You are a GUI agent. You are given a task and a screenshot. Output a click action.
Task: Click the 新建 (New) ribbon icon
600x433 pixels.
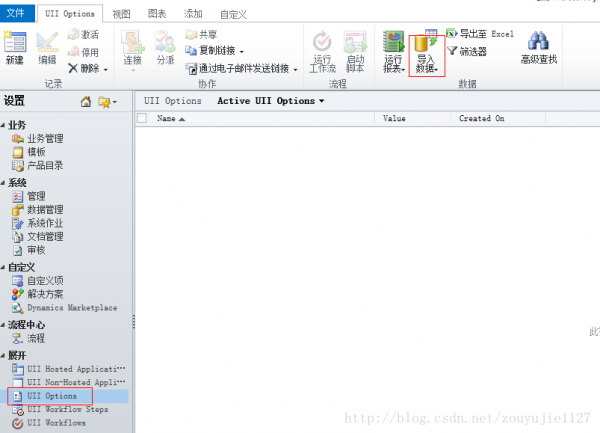tap(15, 41)
